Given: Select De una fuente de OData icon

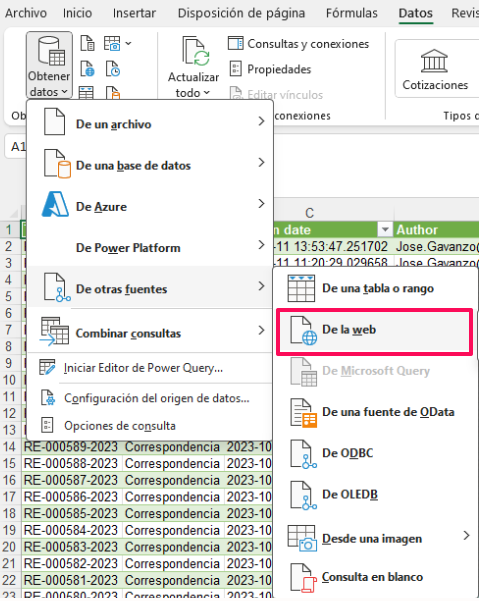Looking at the screenshot, I should coord(303,413).
